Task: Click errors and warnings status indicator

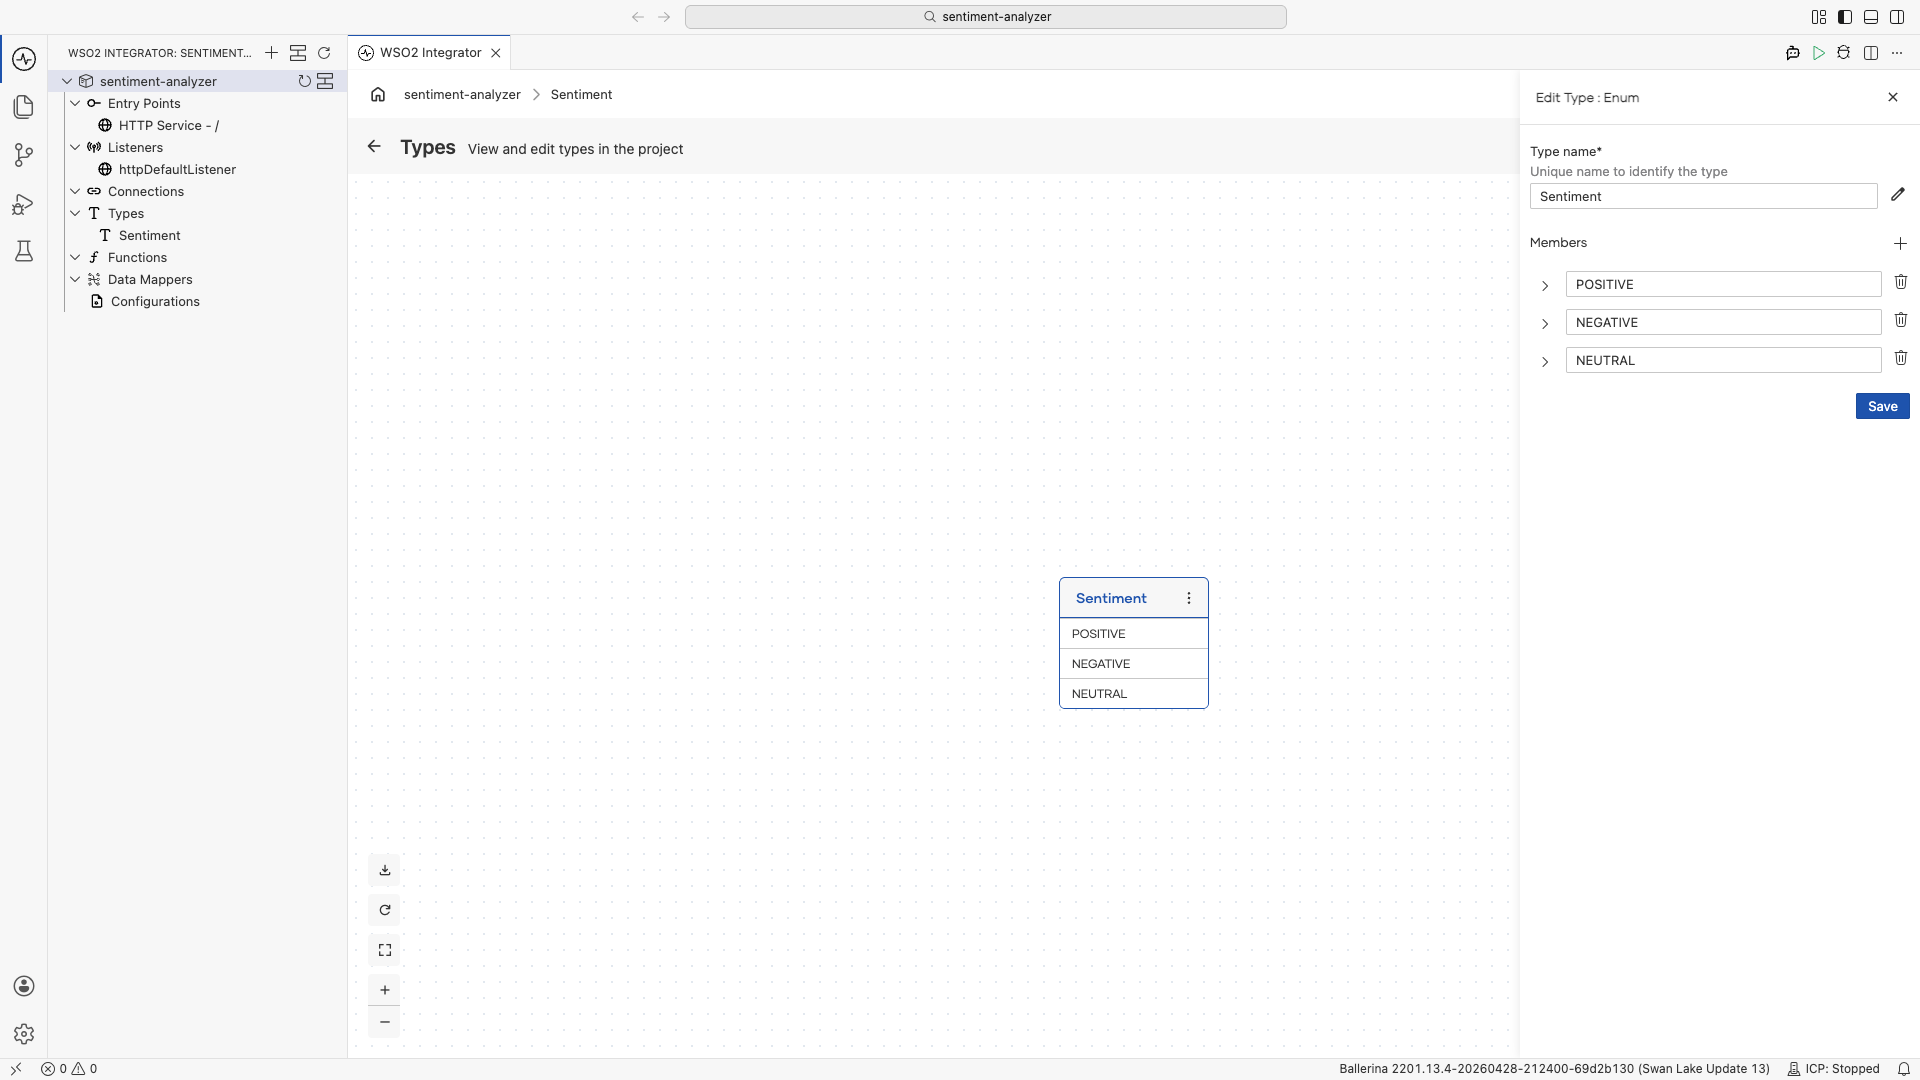Action: click(x=69, y=1069)
